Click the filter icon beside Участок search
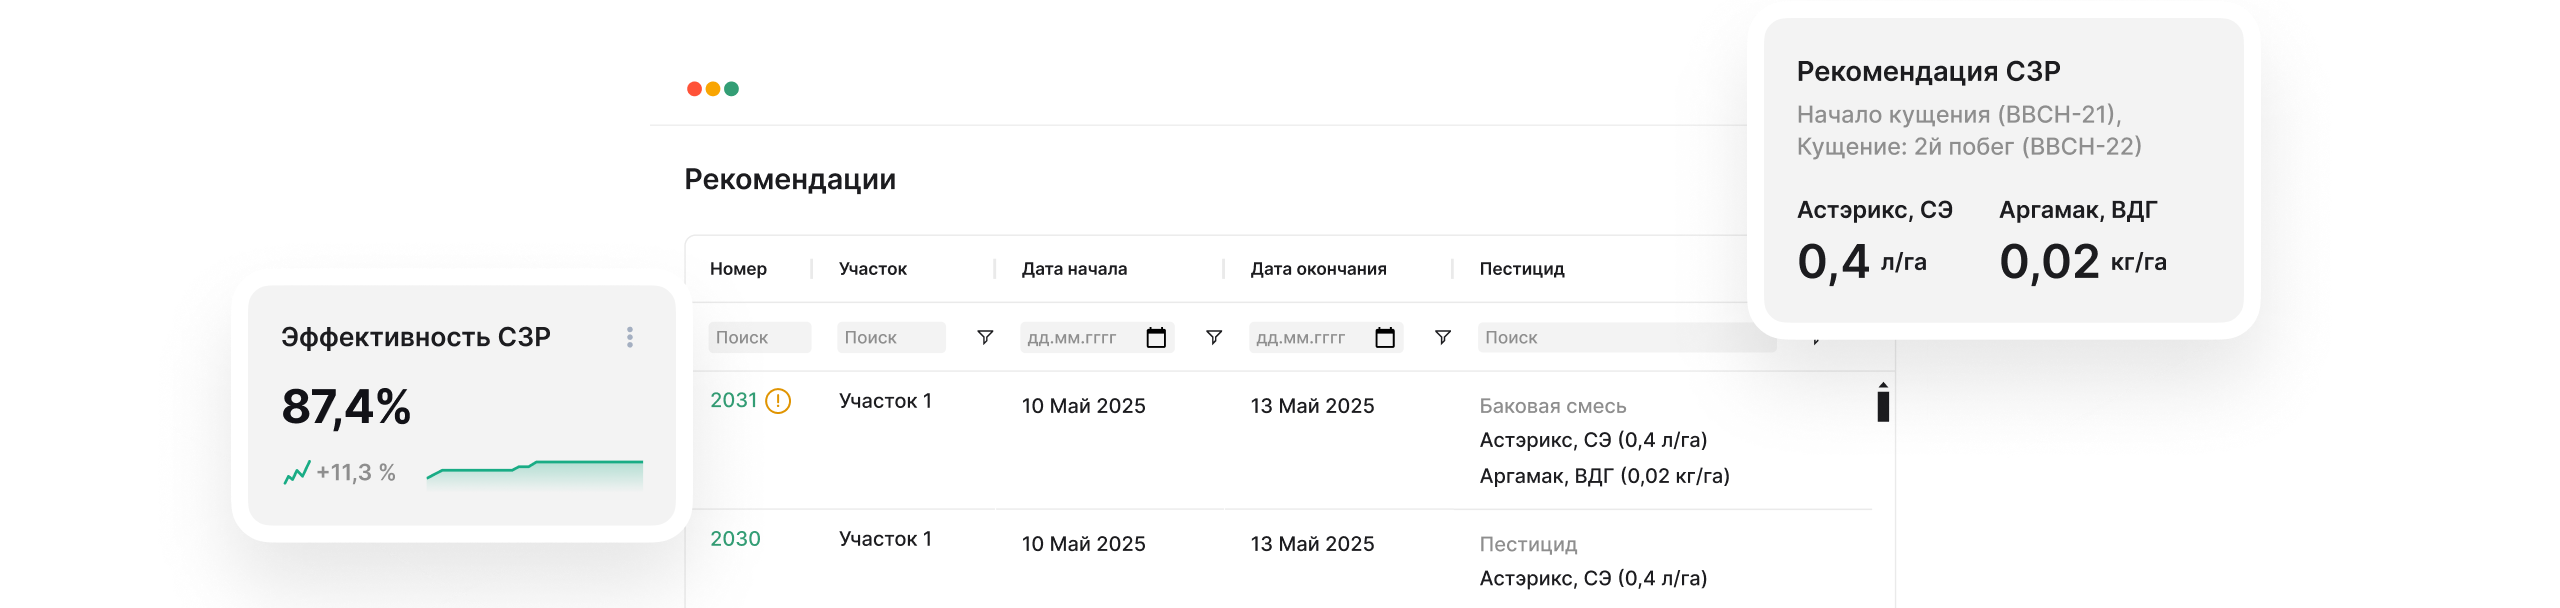Viewport: 2560px width, 608px height. coord(985,338)
